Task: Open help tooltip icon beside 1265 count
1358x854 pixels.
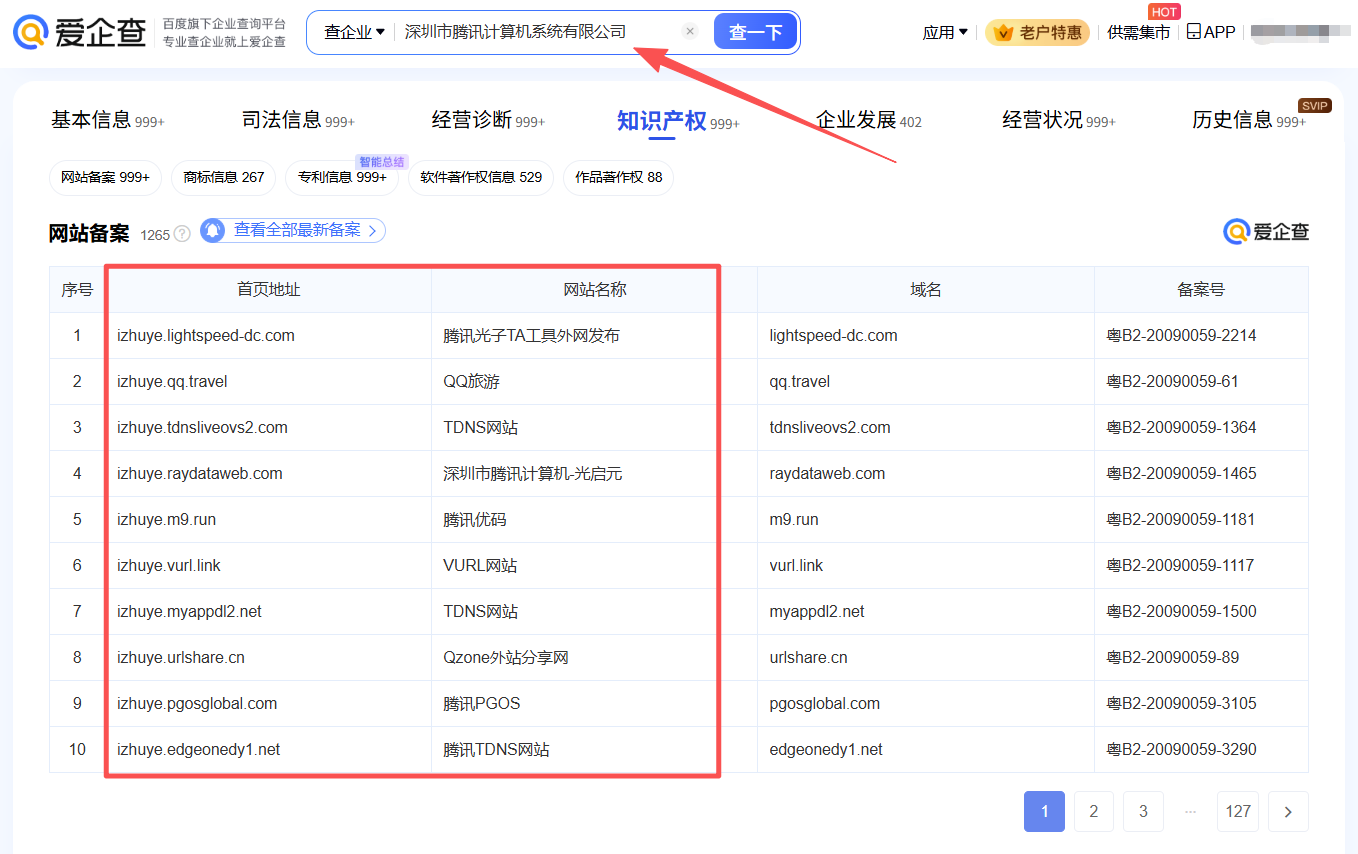Action: 181,233
